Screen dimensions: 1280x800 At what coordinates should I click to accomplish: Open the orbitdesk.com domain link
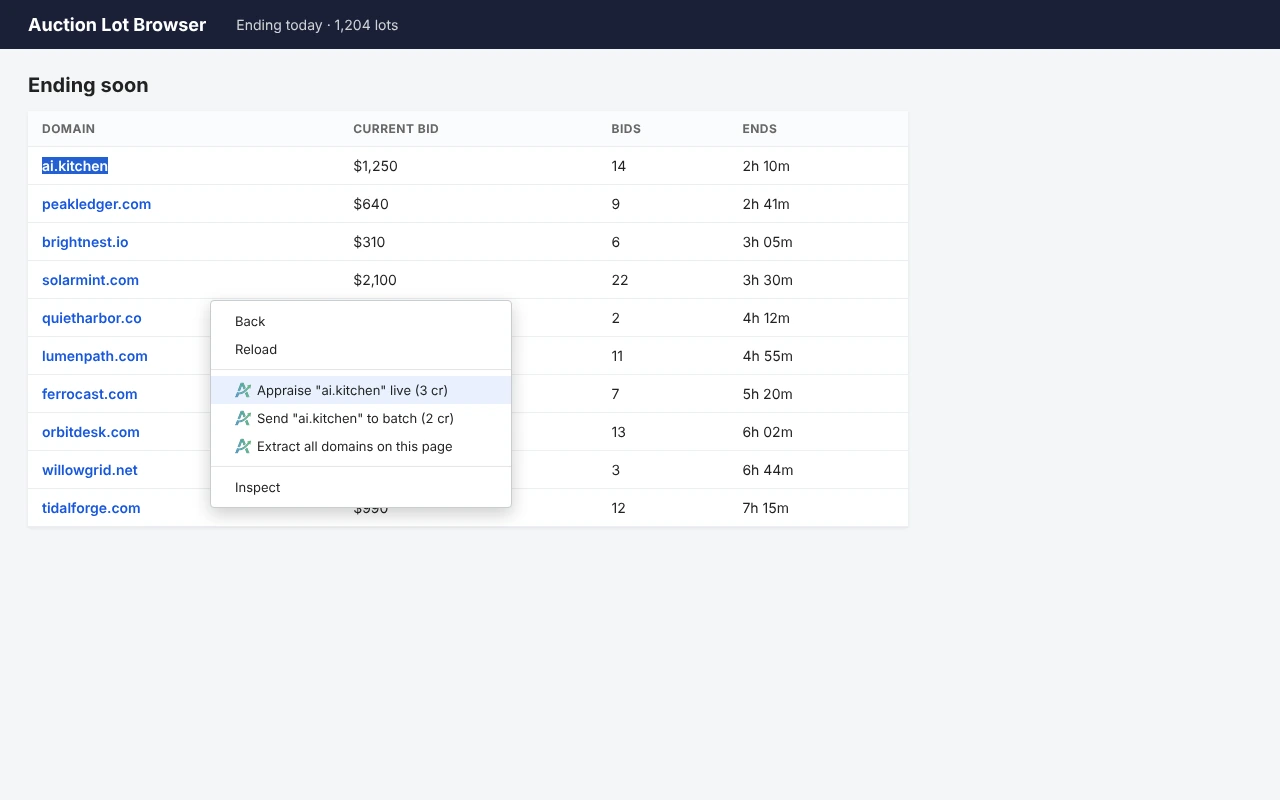(x=91, y=432)
